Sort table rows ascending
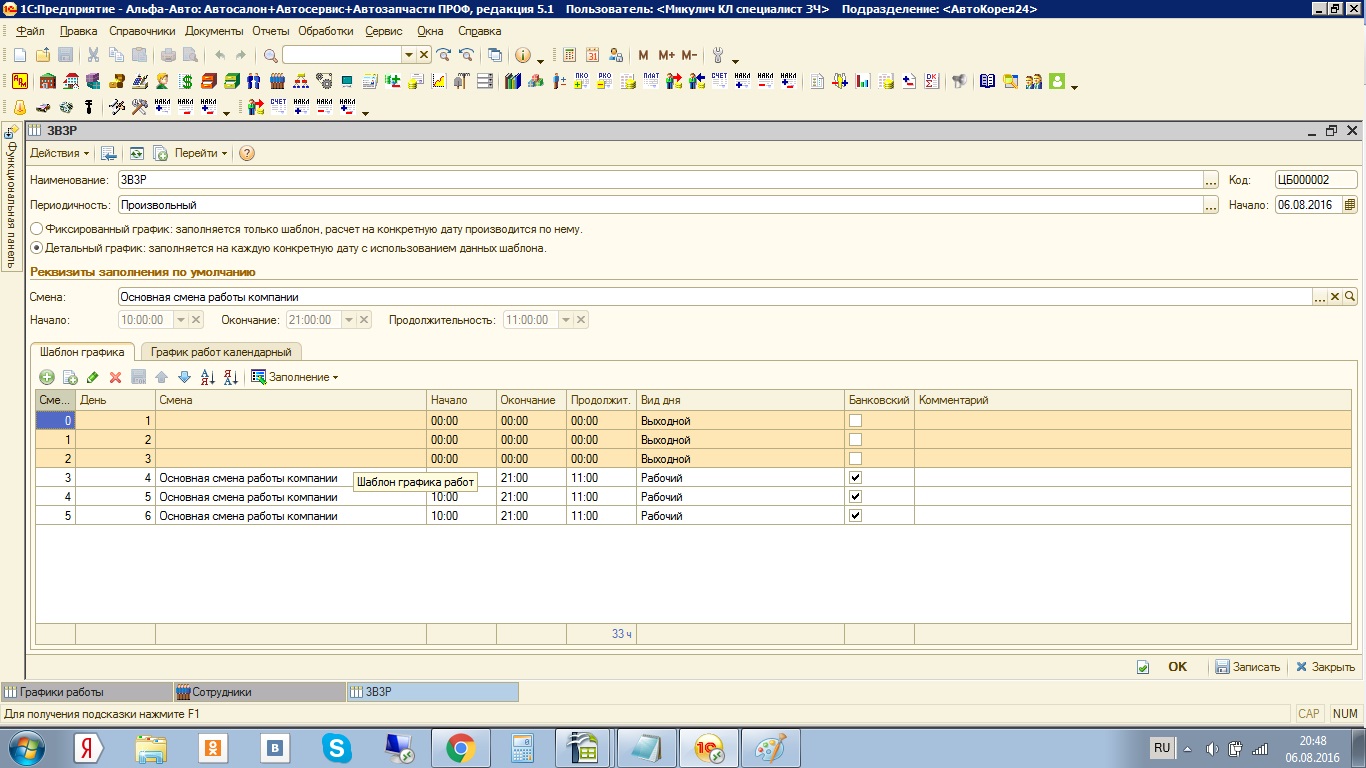Image resolution: width=1366 pixels, height=768 pixels. coord(207,377)
